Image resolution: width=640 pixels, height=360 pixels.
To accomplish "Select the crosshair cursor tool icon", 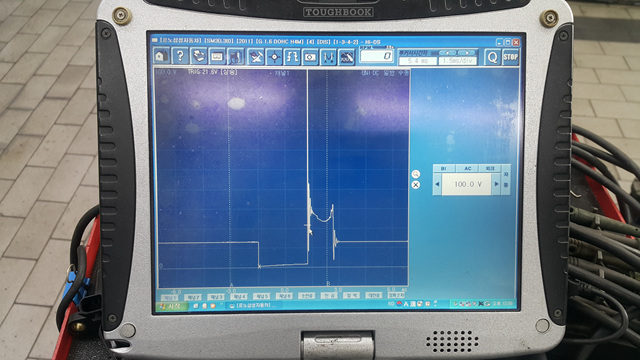I will (274, 57).
